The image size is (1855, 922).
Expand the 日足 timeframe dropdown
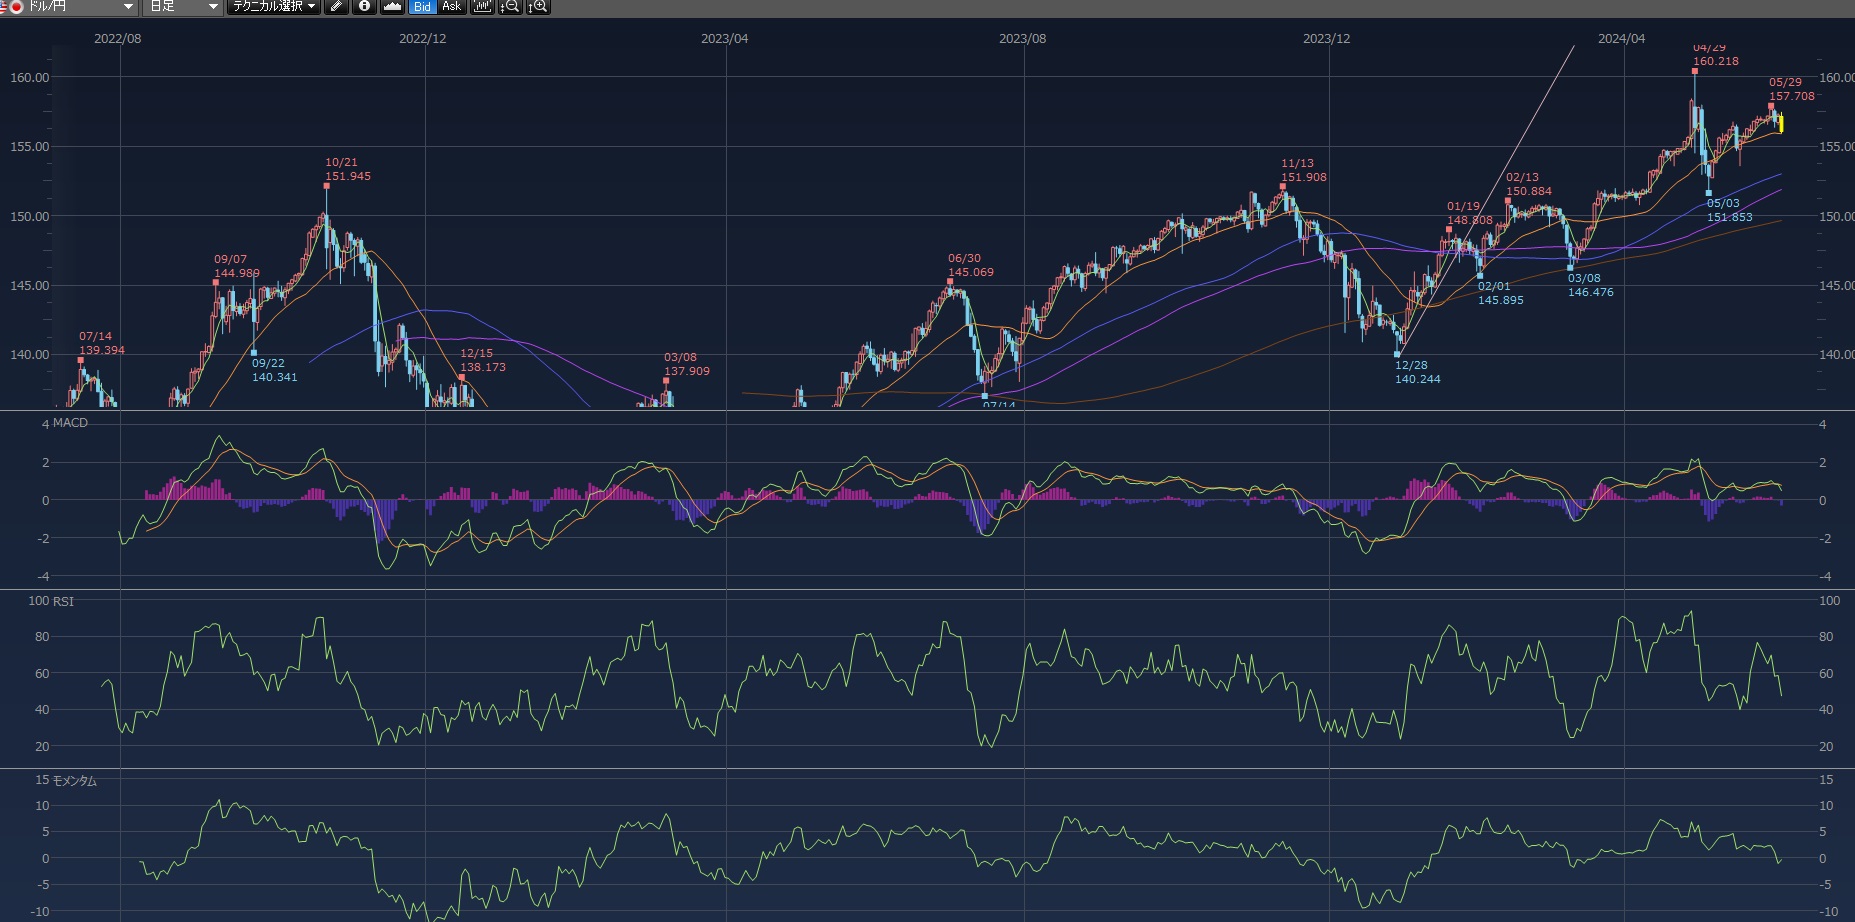tap(212, 7)
